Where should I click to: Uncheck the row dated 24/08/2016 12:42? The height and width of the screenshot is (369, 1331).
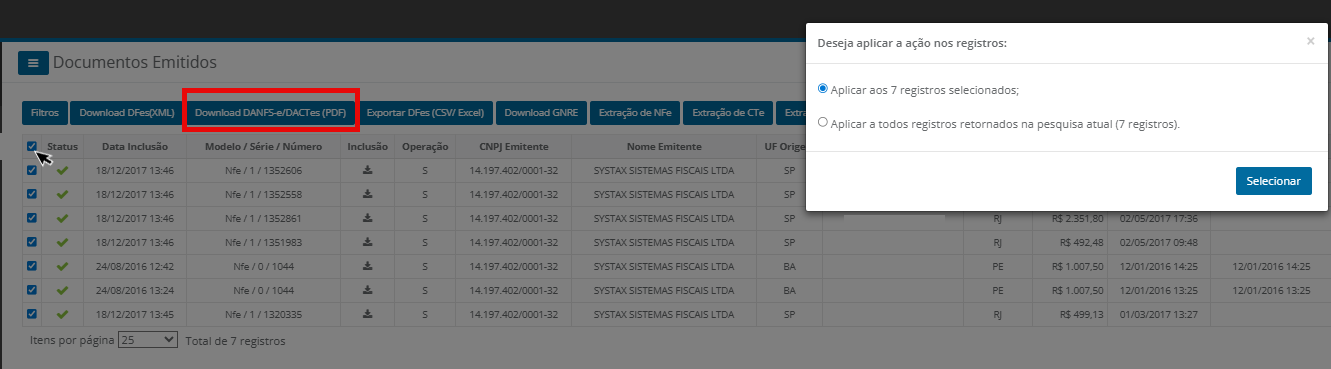(32, 266)
